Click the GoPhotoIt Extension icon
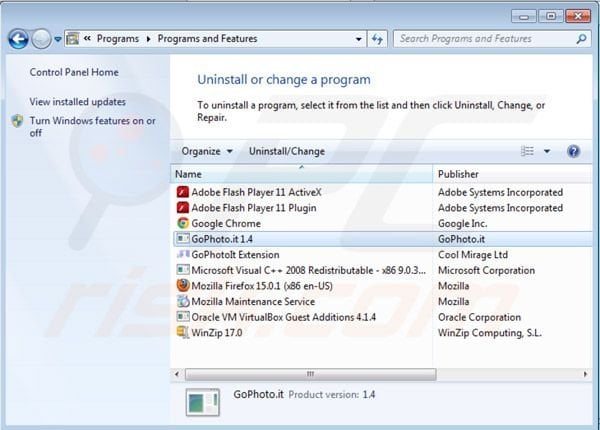This screenshot has width=600, height=430. pos(183,254)
